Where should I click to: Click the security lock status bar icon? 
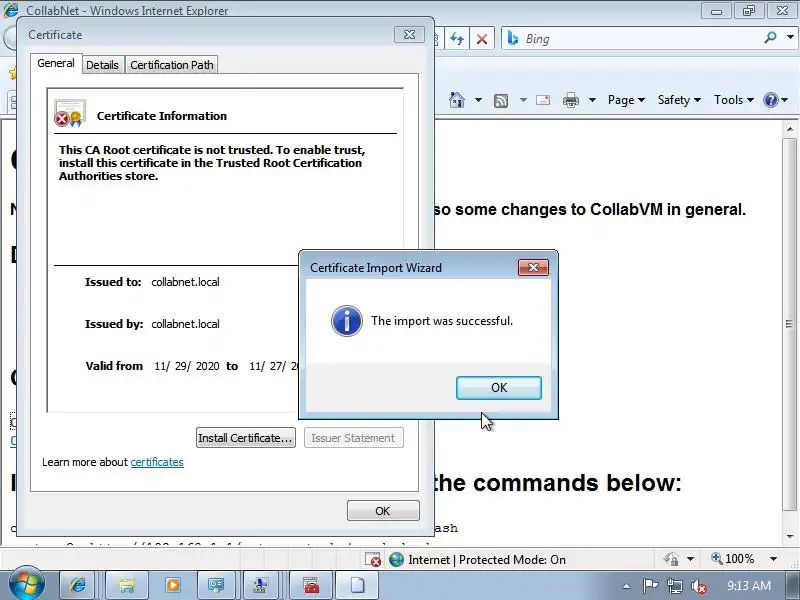click(671, 559)
